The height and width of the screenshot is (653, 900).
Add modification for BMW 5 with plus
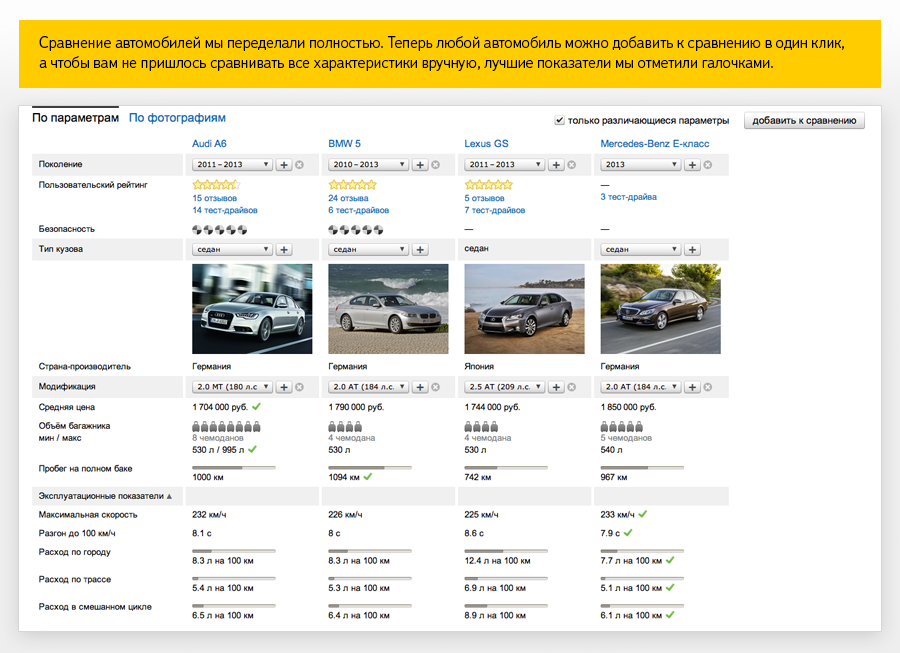420,387
